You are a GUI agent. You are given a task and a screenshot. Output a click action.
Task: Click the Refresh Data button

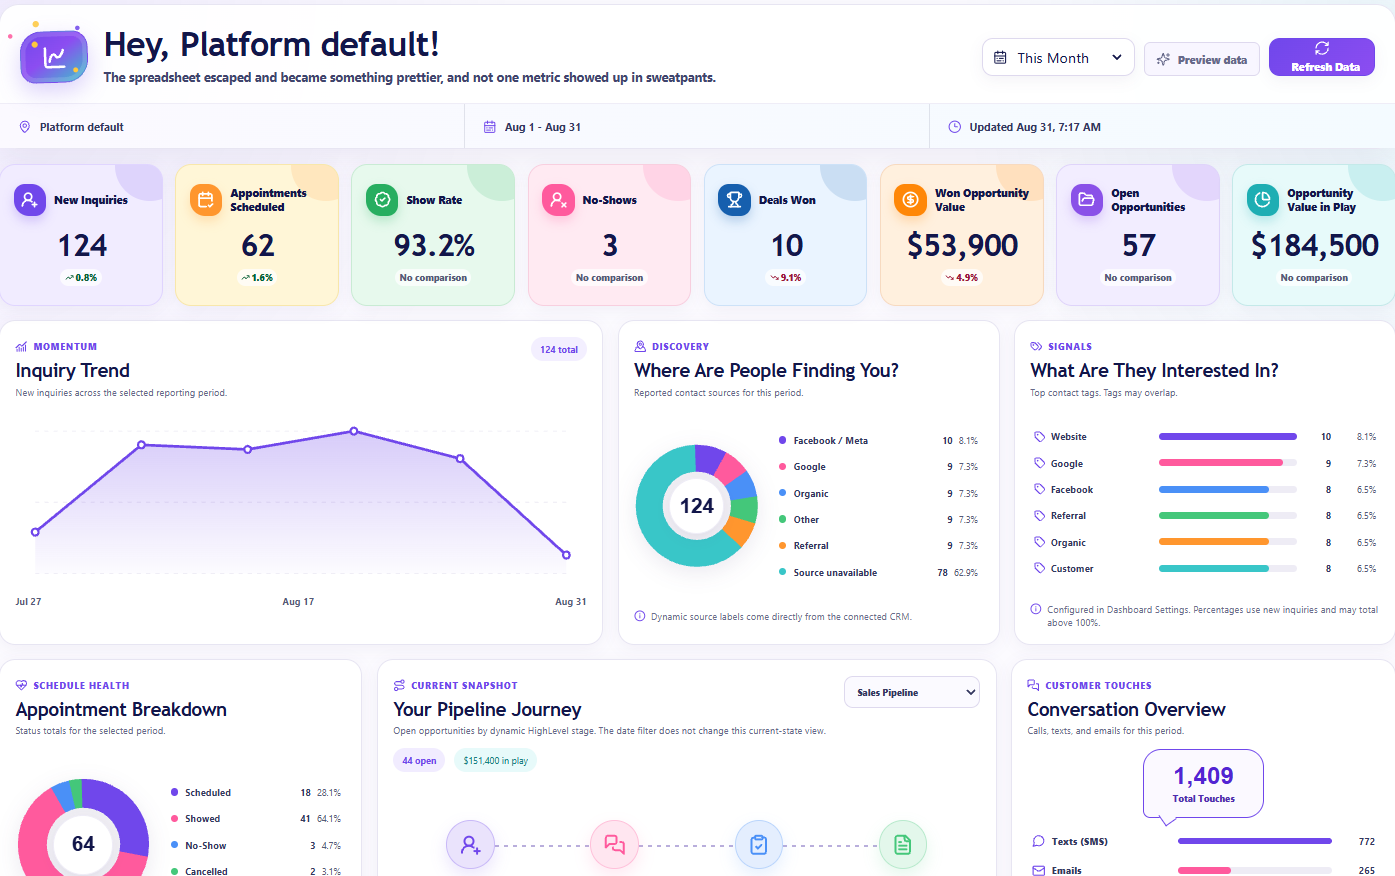[x=1322, y=57]
